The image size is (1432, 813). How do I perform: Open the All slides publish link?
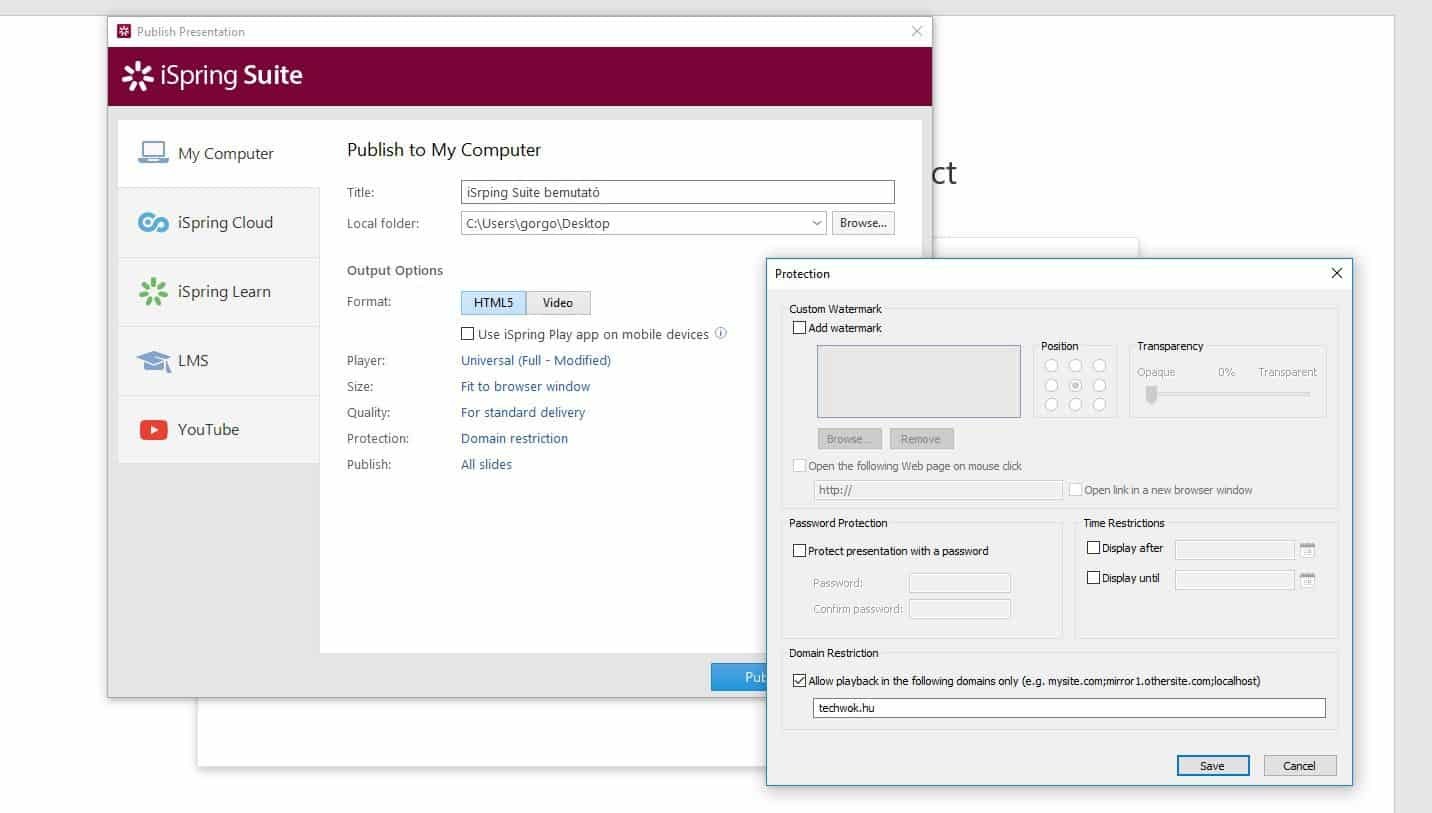pos(486,464)
